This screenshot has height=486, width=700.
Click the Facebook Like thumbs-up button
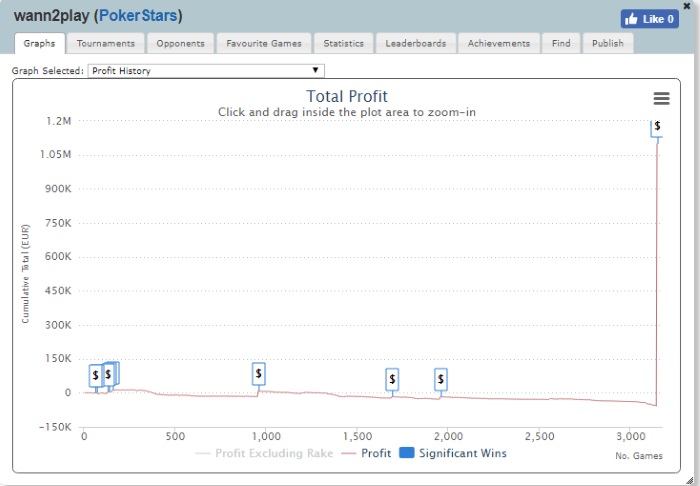click(x=650, y=19)
